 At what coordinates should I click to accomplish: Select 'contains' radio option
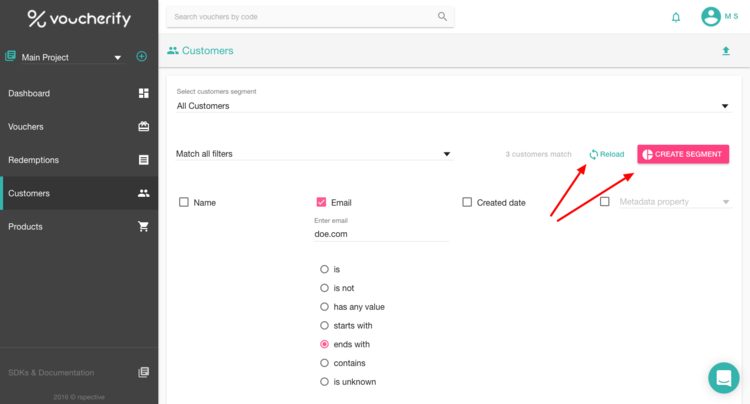[324, 363]
